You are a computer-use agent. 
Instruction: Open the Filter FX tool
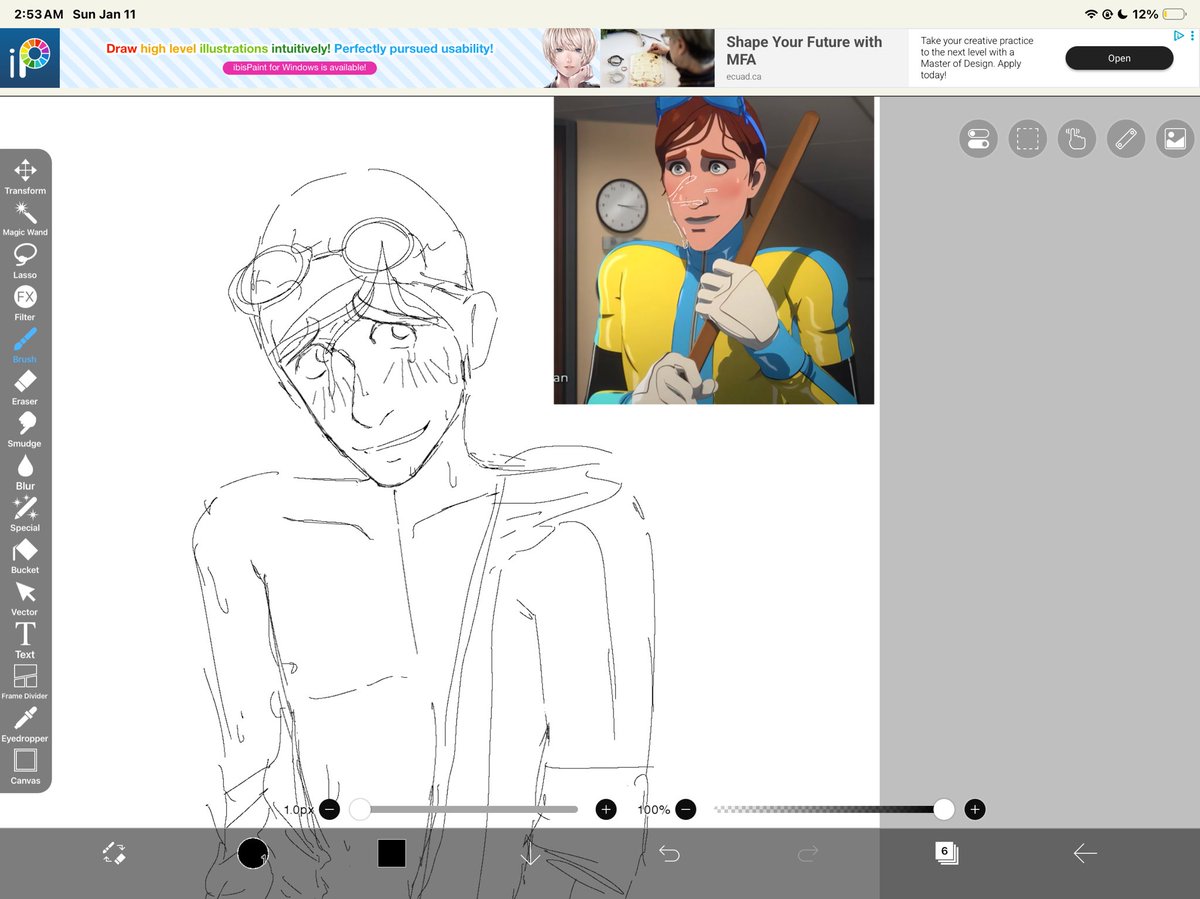point(25,303)
